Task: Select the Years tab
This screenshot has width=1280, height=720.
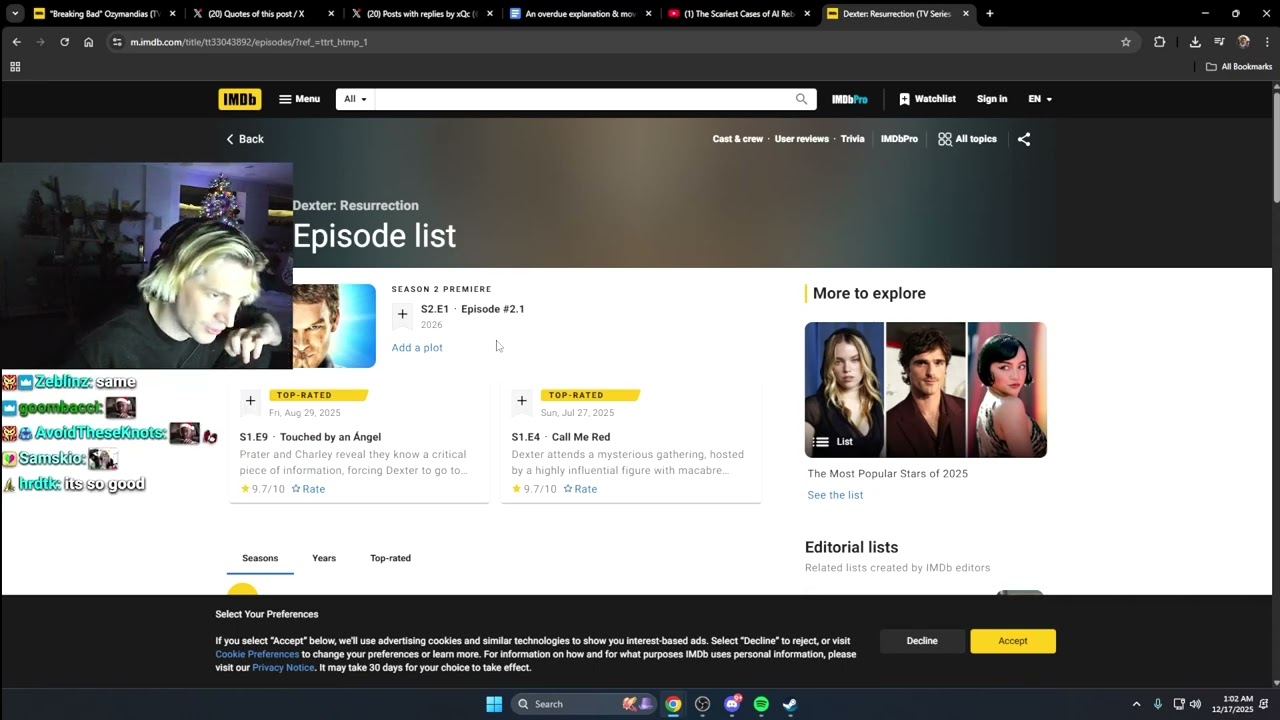Action: (x=324, y=558)
